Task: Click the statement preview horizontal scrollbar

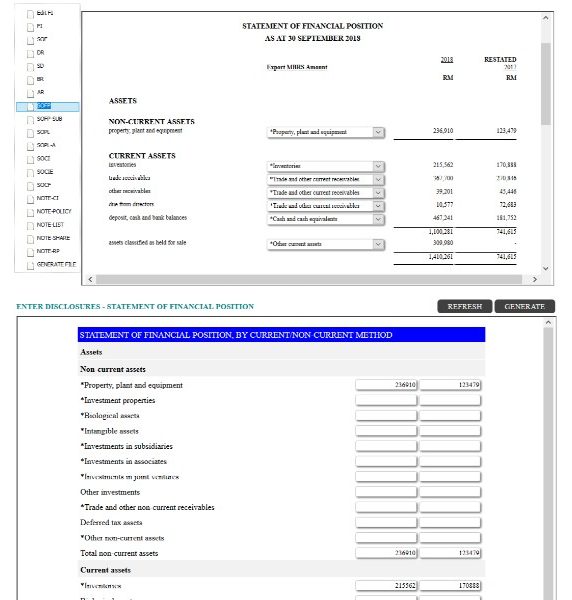Action: (x=308, y=279)
